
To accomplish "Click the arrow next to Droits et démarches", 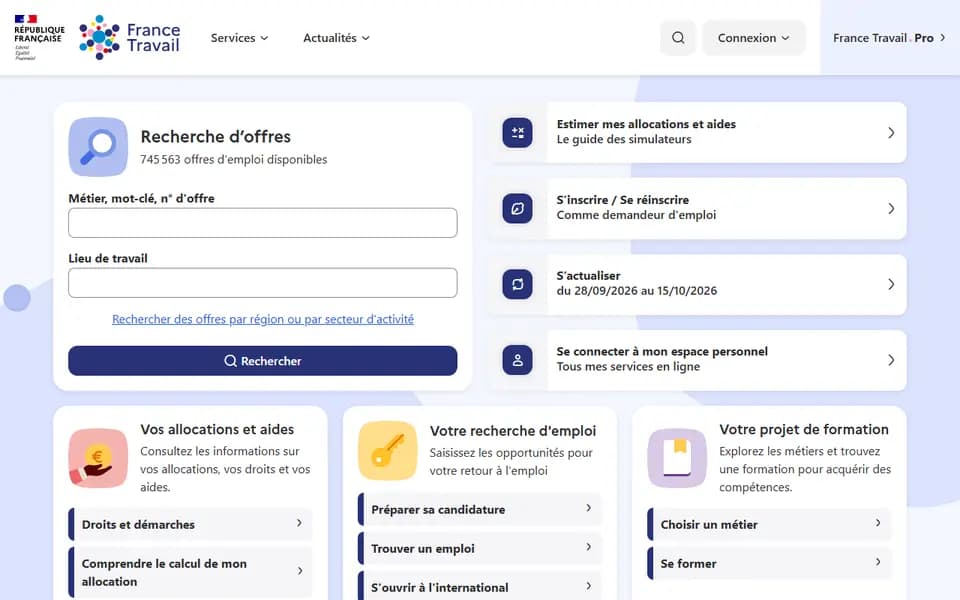I will [x=299, y=523].
